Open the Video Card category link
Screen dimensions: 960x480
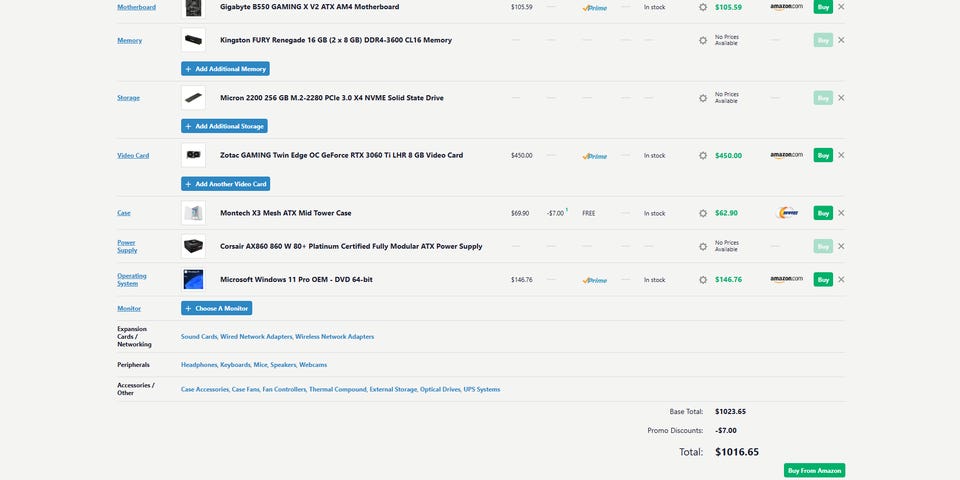(x=133, y=156)
